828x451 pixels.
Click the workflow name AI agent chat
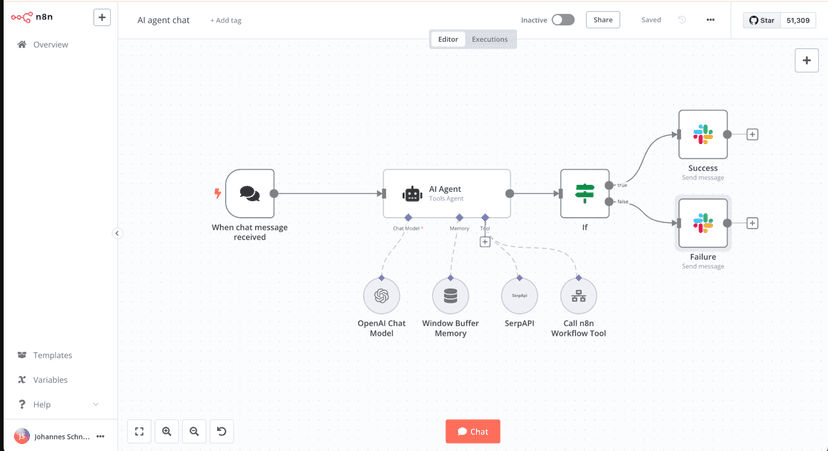pyautogui.click(x=163, y=20)
